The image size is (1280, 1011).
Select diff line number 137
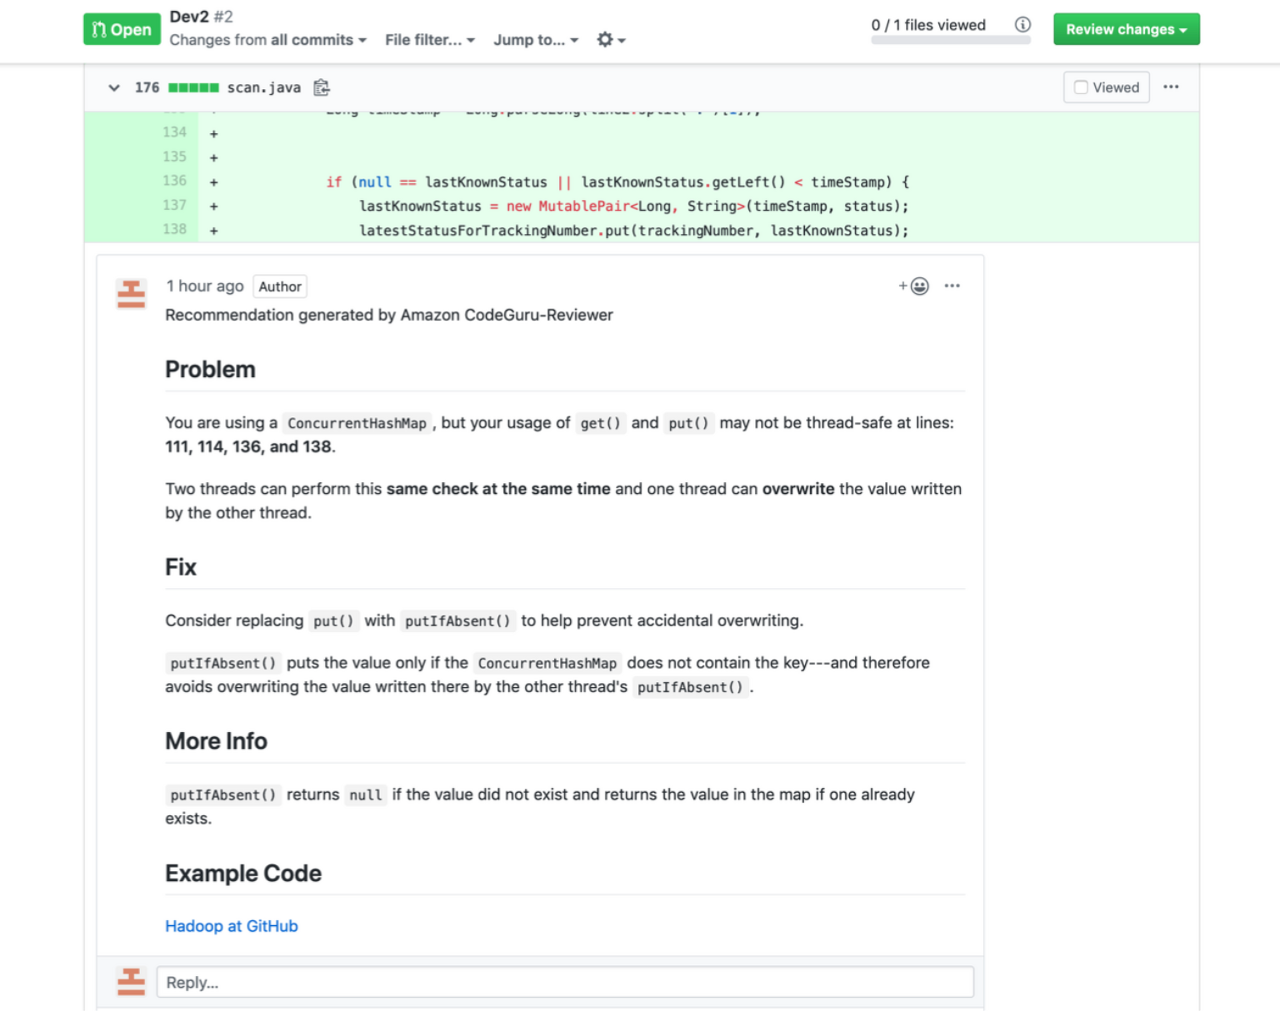pos(175,205)
